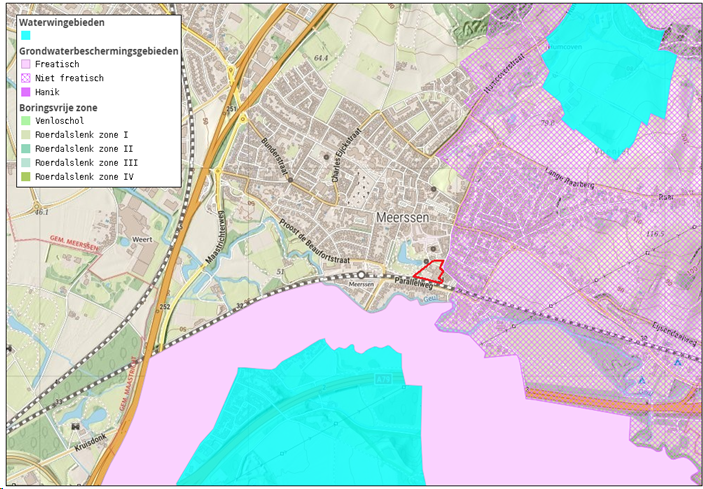Click the Roerdalslenk zone I label
703x489 pixels.
[x=82, y=134]
